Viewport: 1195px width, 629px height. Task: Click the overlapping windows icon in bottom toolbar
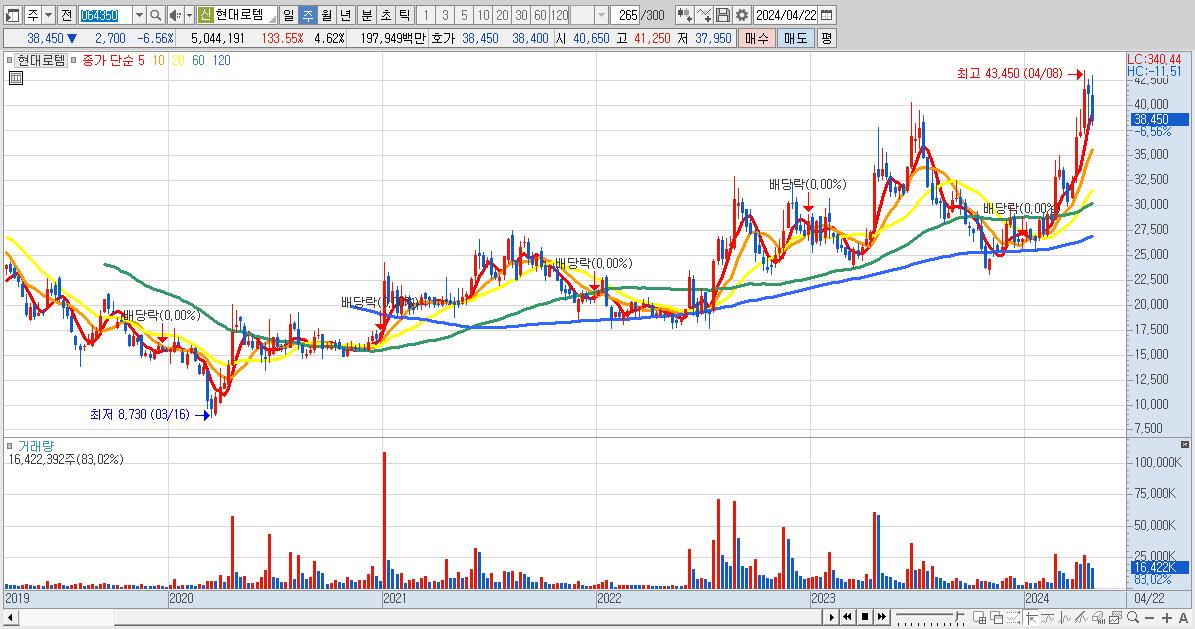point(996,617)
